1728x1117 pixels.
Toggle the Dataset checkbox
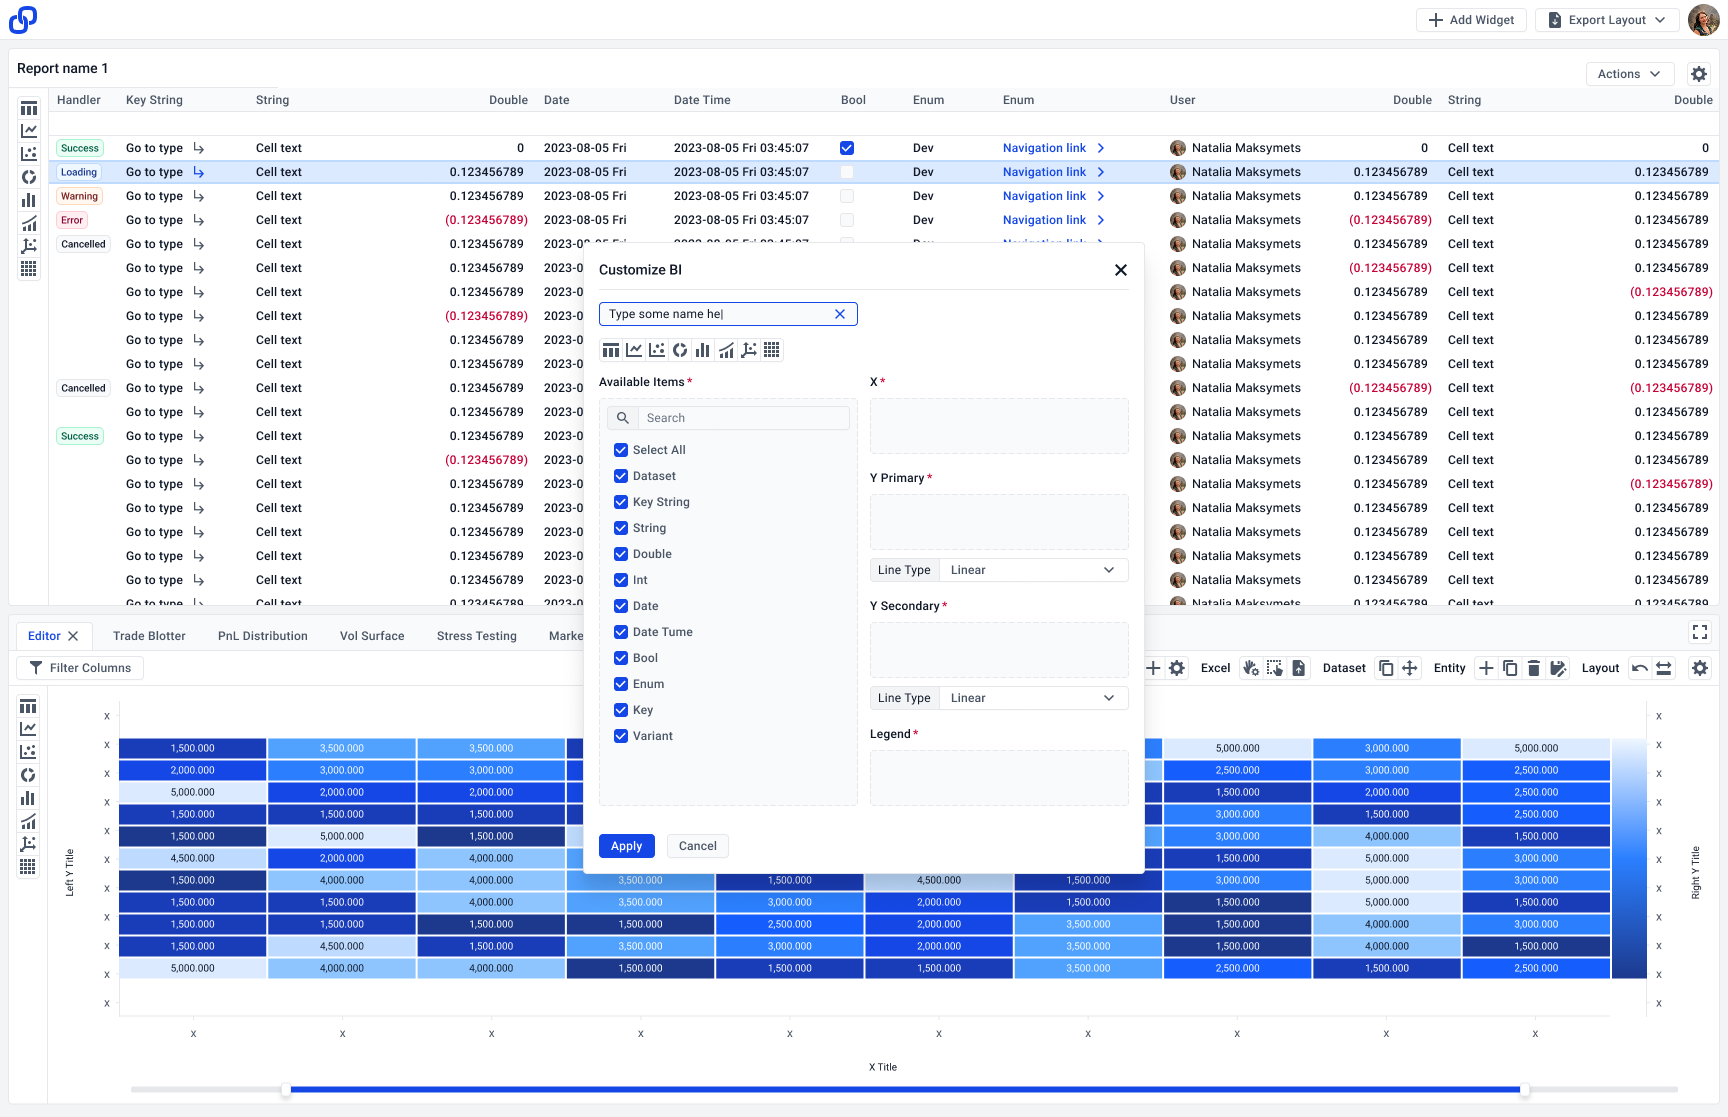(621, 476)
